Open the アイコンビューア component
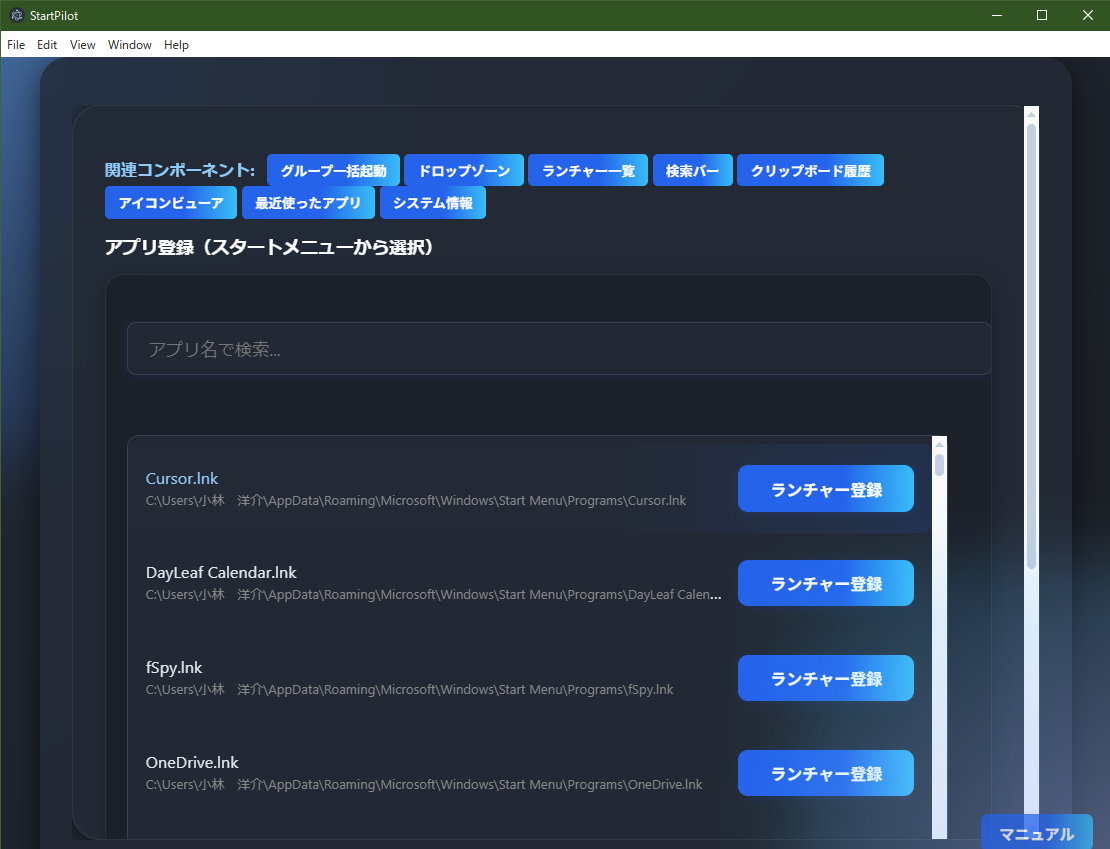The image size is (1110, 849). 171,203
